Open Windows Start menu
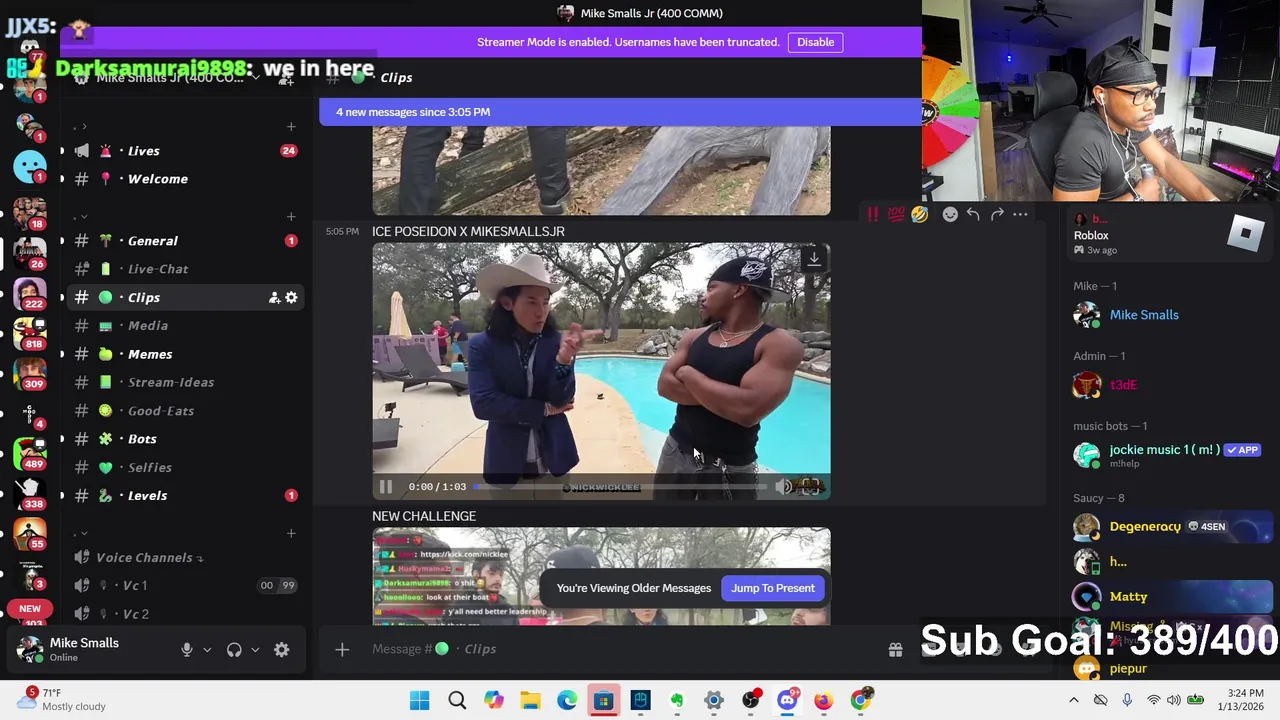 click(x=420, y=701)
